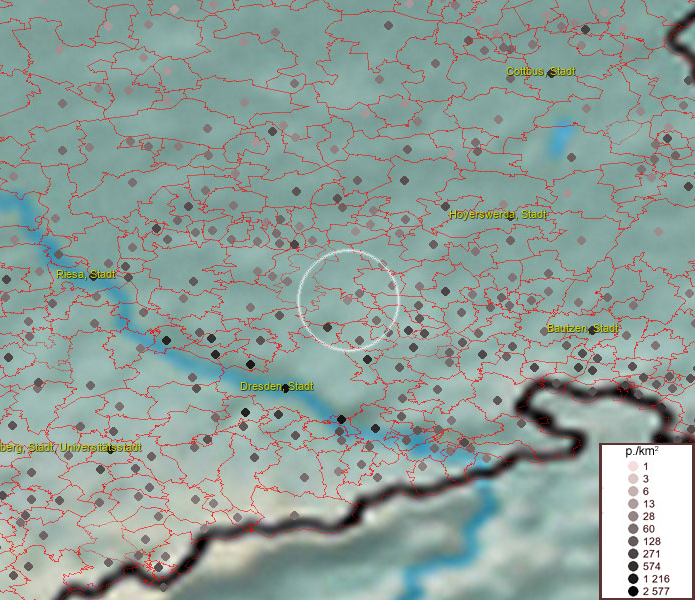Click the Cottbus, Stadt map label
Image resolution: width=695 pixels, height=600 pixels.
pos(541,71)
